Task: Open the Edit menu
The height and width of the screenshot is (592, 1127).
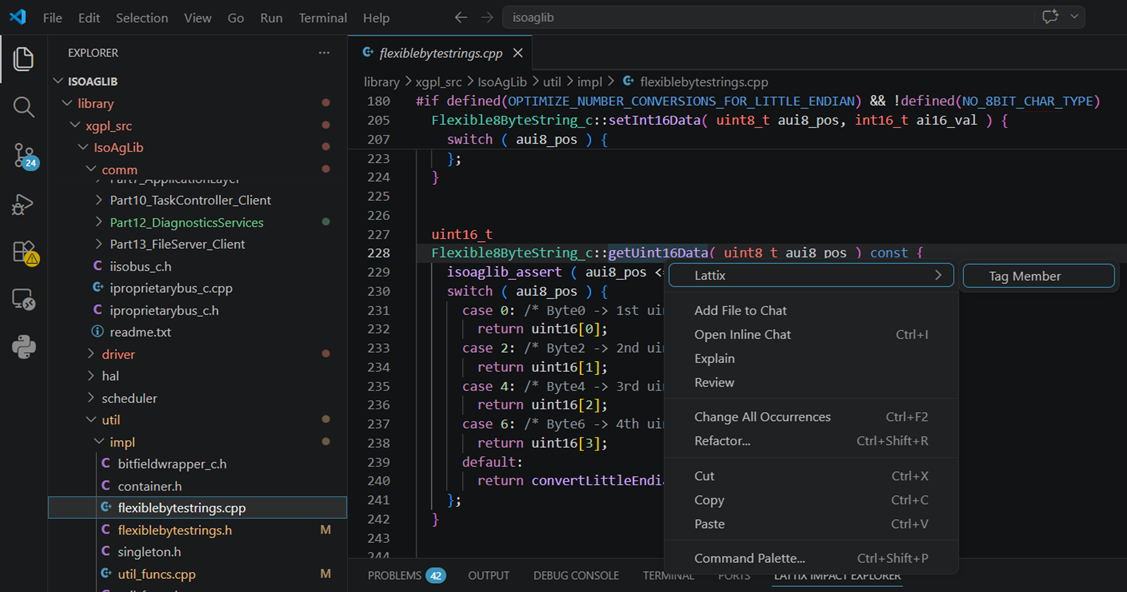Action: tap(89, 17)
